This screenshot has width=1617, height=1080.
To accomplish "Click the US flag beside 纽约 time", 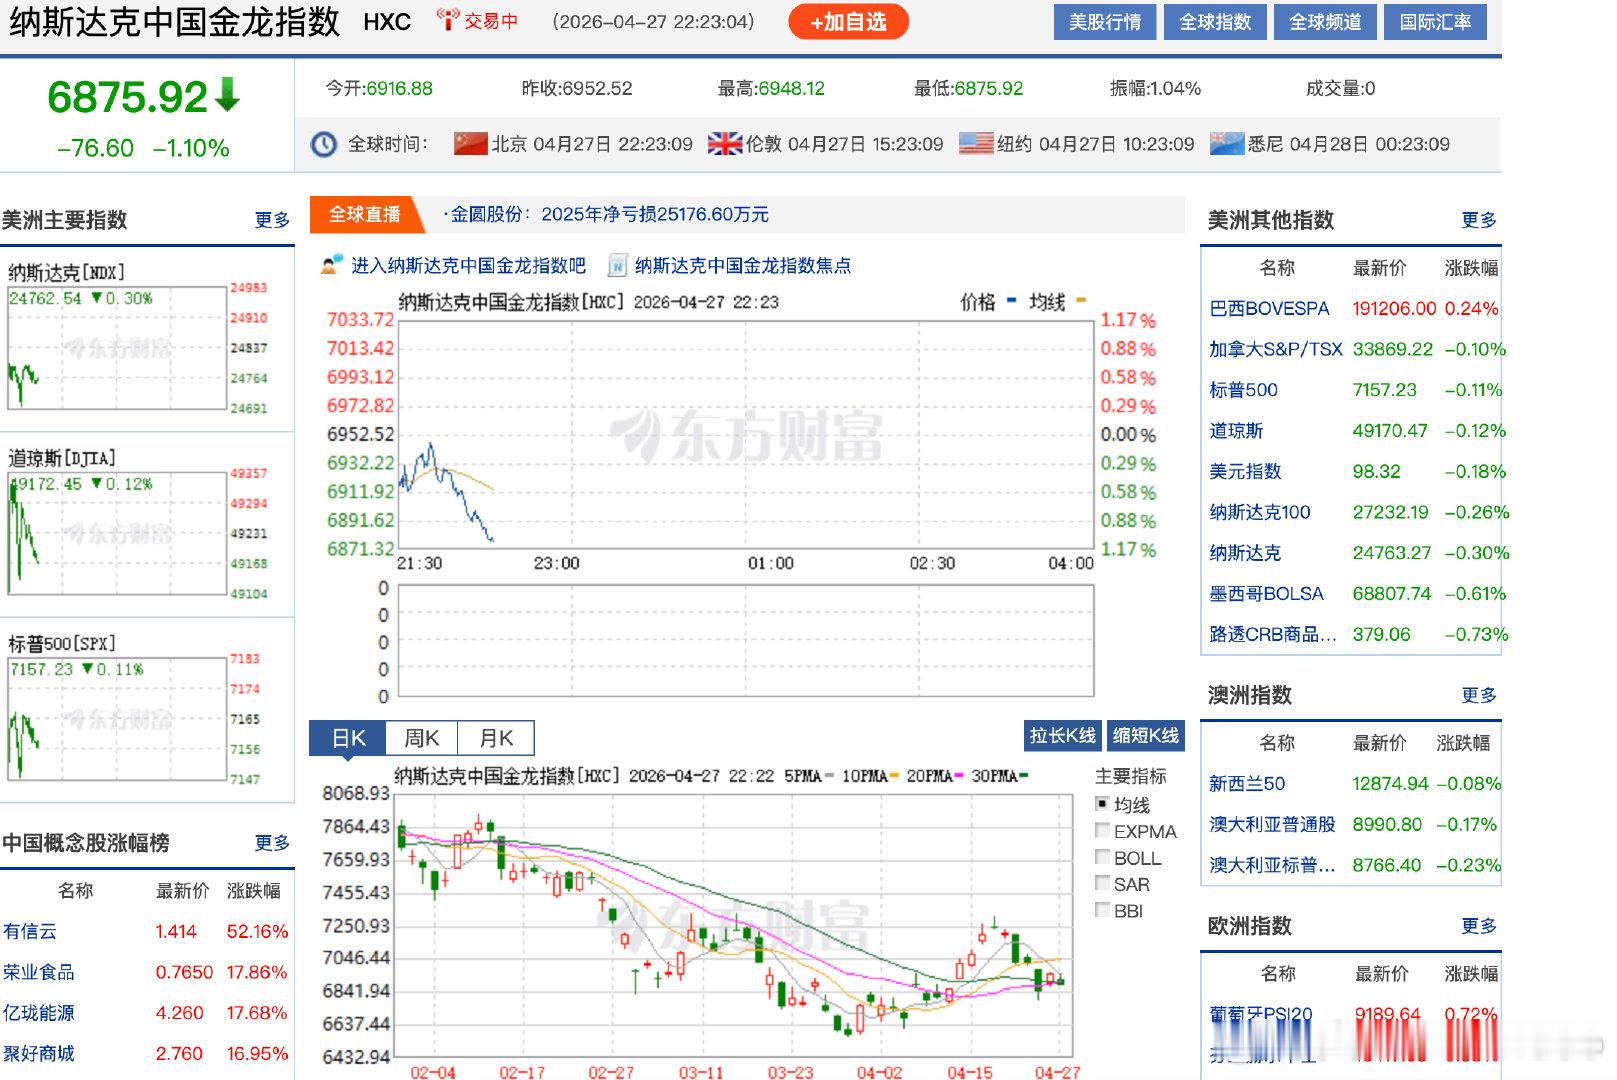I will pos(976,144).
